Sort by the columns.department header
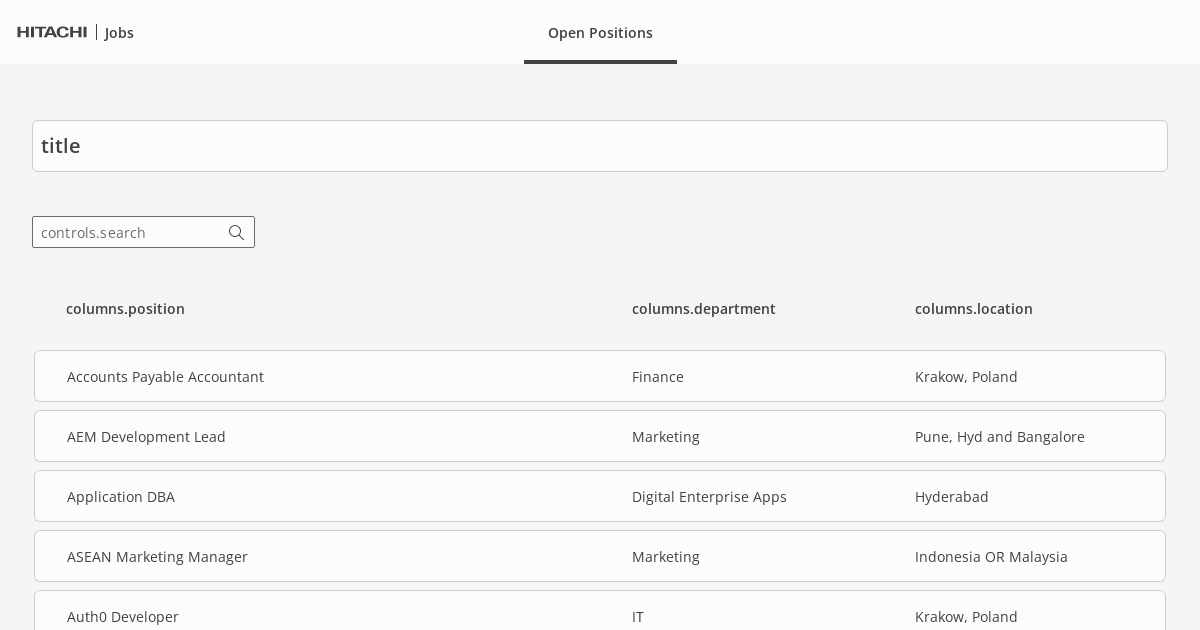The width and height of the screenshot is (1200, 630). point(704,309)
